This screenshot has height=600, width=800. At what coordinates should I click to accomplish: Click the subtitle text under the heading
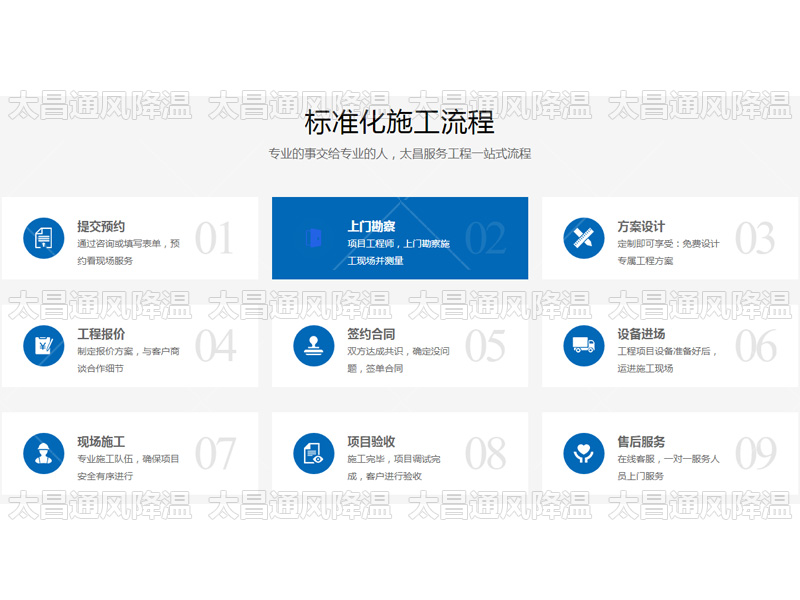(400, 153)
